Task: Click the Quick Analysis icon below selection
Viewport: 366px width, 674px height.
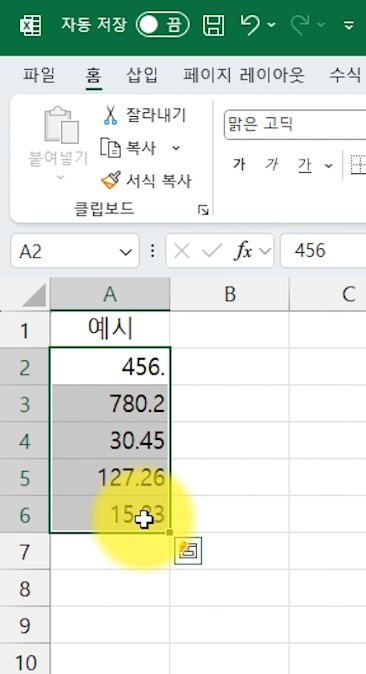Action: (x=188, y=551)
